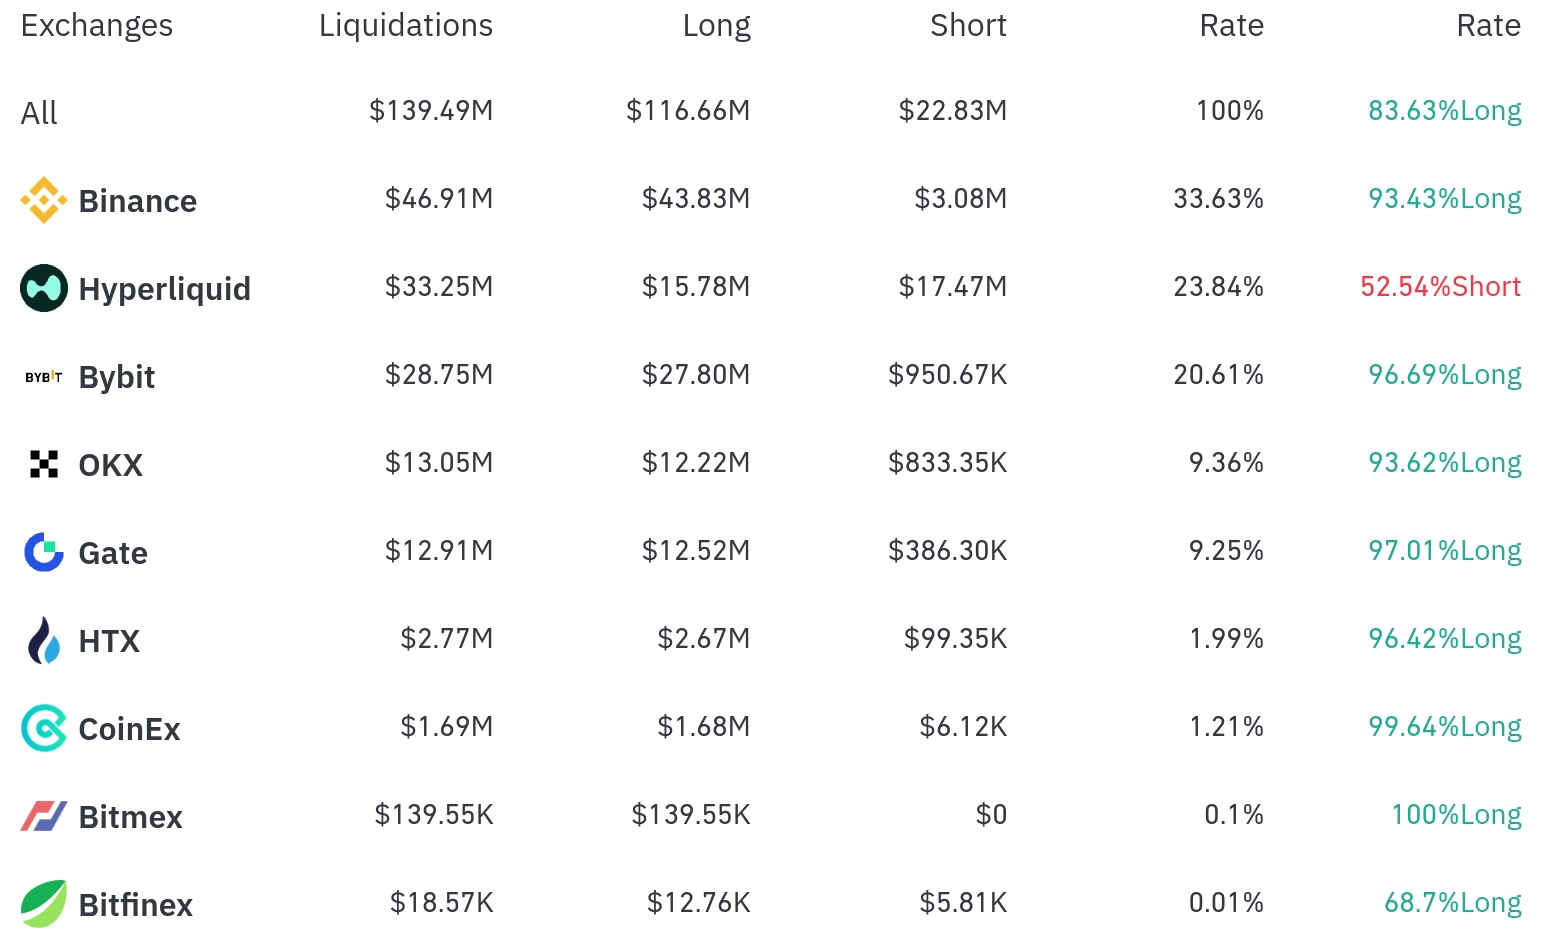The width and height of the screenshot is (1542, 928).
Task: Select the All exchanges row label
Action: click(39, 113)
